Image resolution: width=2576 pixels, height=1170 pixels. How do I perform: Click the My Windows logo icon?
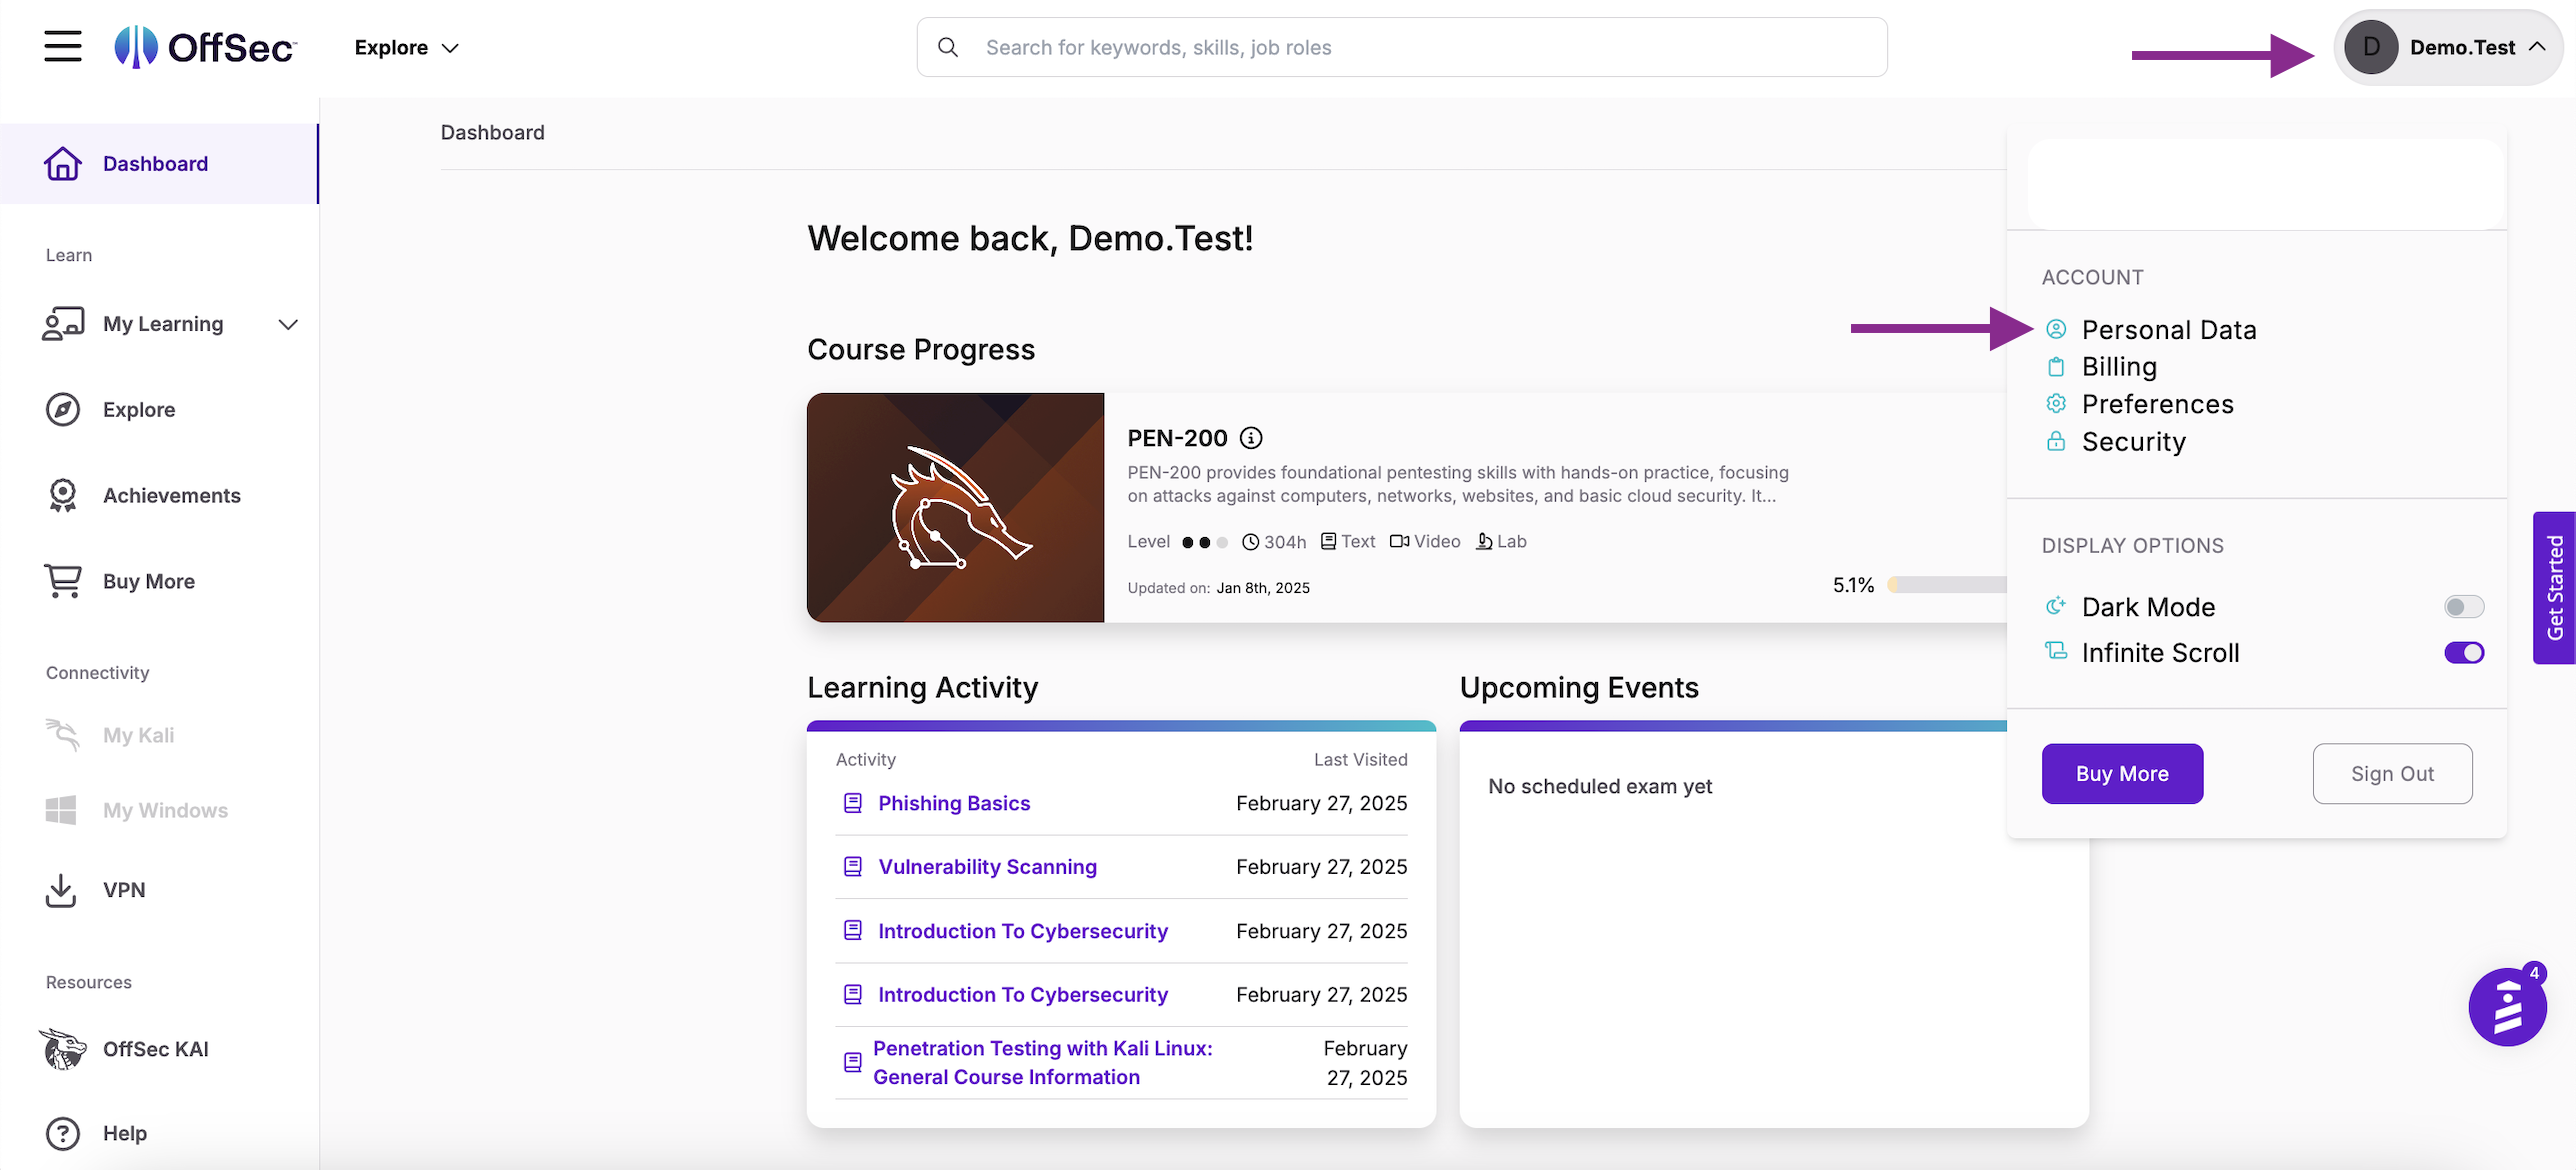point(61,810)
